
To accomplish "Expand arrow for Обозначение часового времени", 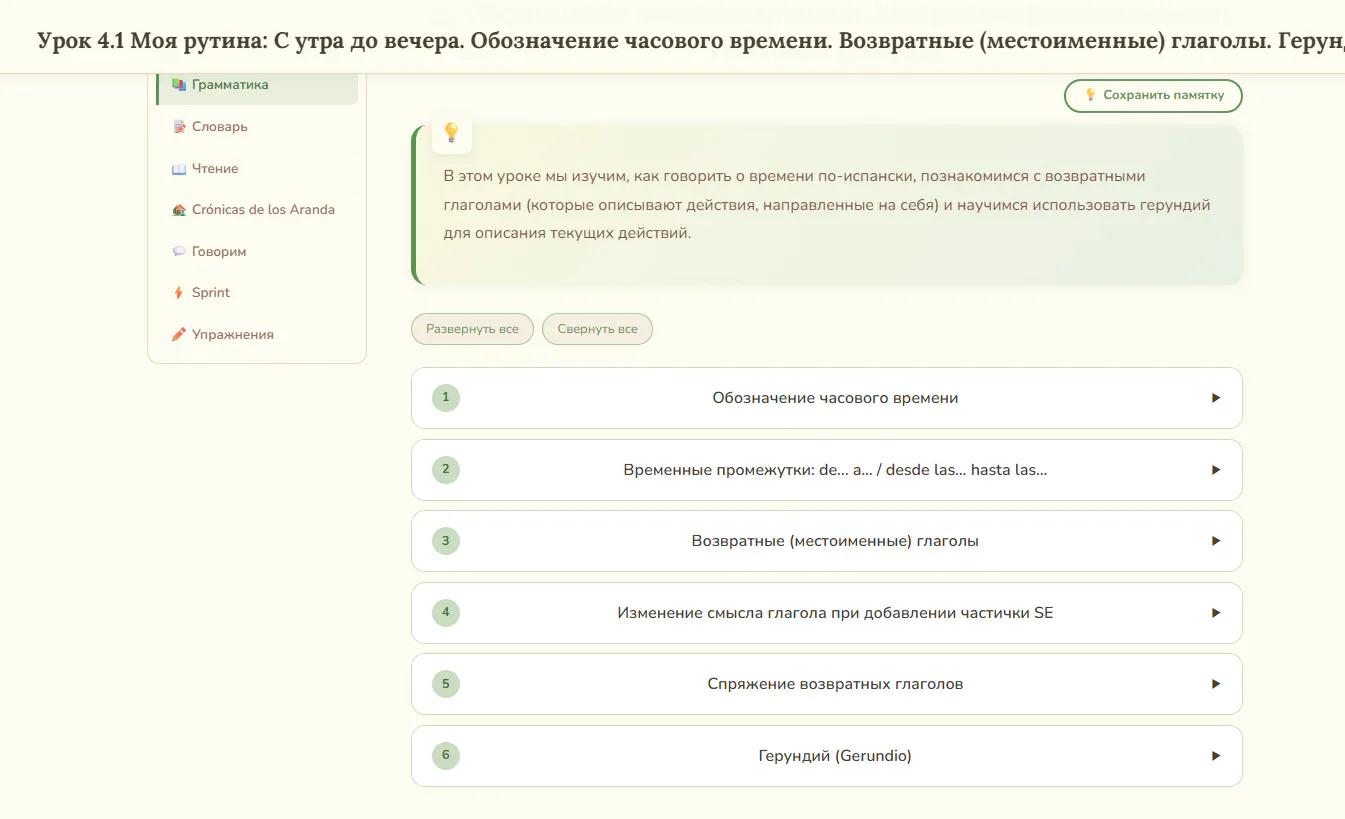I will pos(1216,398).
